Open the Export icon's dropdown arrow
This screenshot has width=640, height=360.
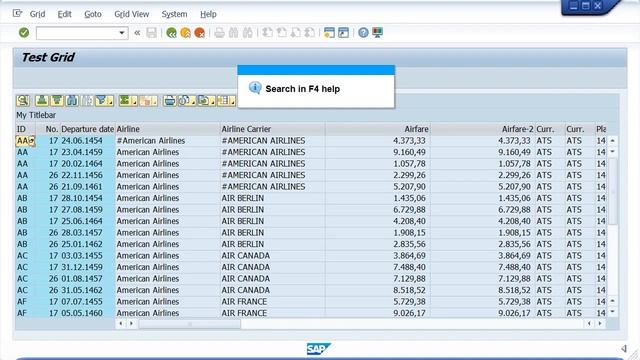tap(213, 101)
